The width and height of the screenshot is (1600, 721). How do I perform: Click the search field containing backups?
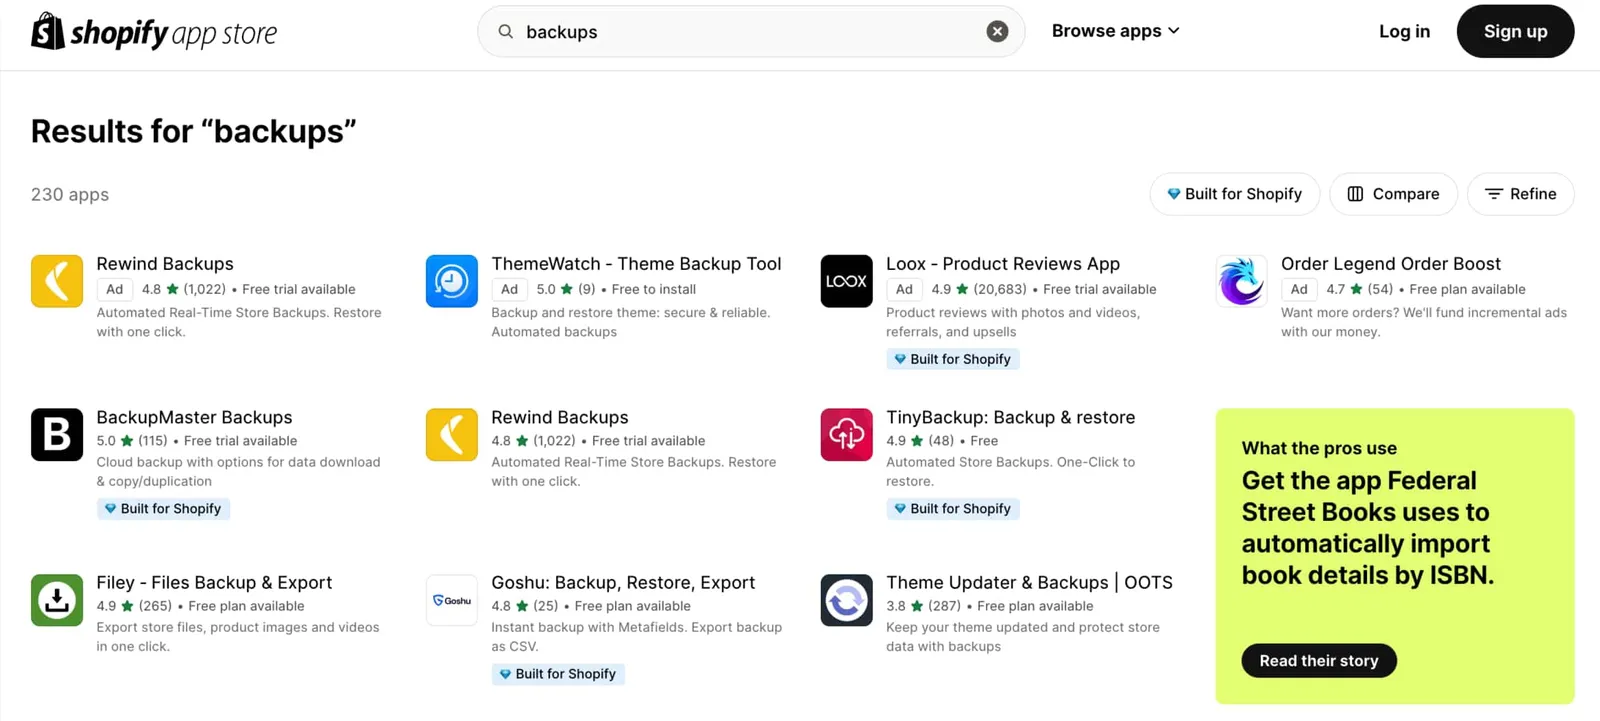(x=751, y=31)
